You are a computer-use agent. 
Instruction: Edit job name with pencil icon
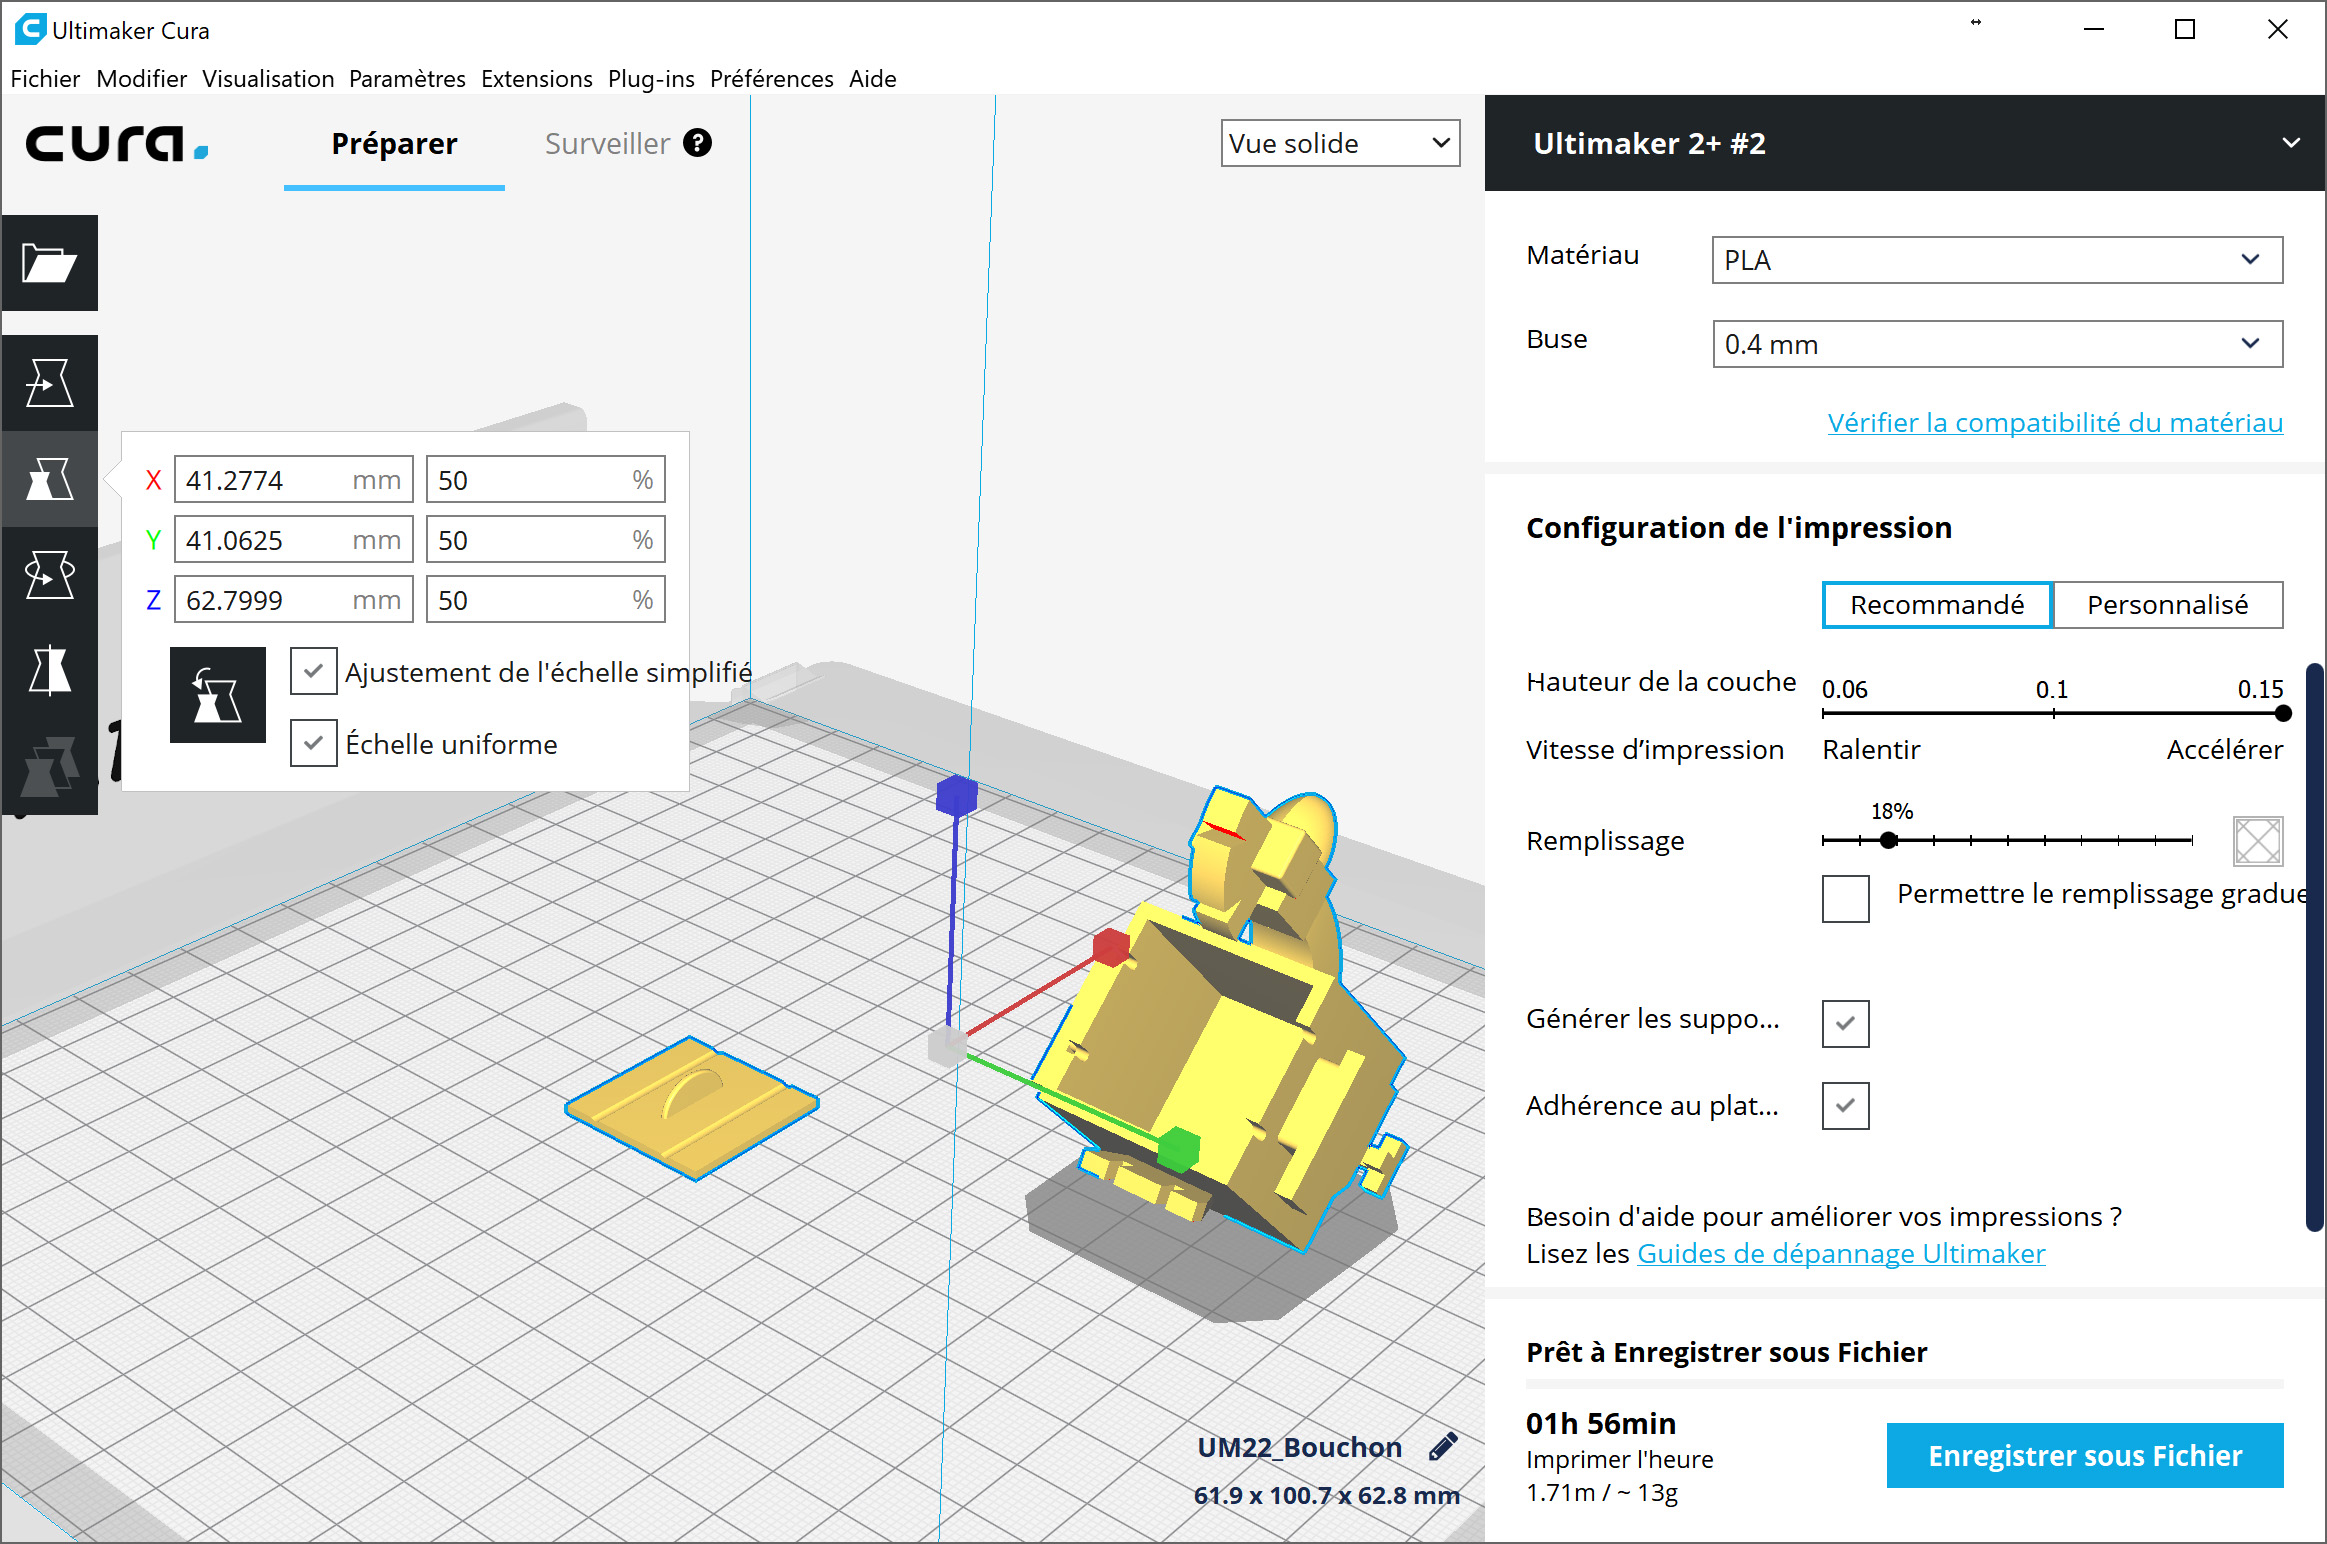click(1443, 1446)
